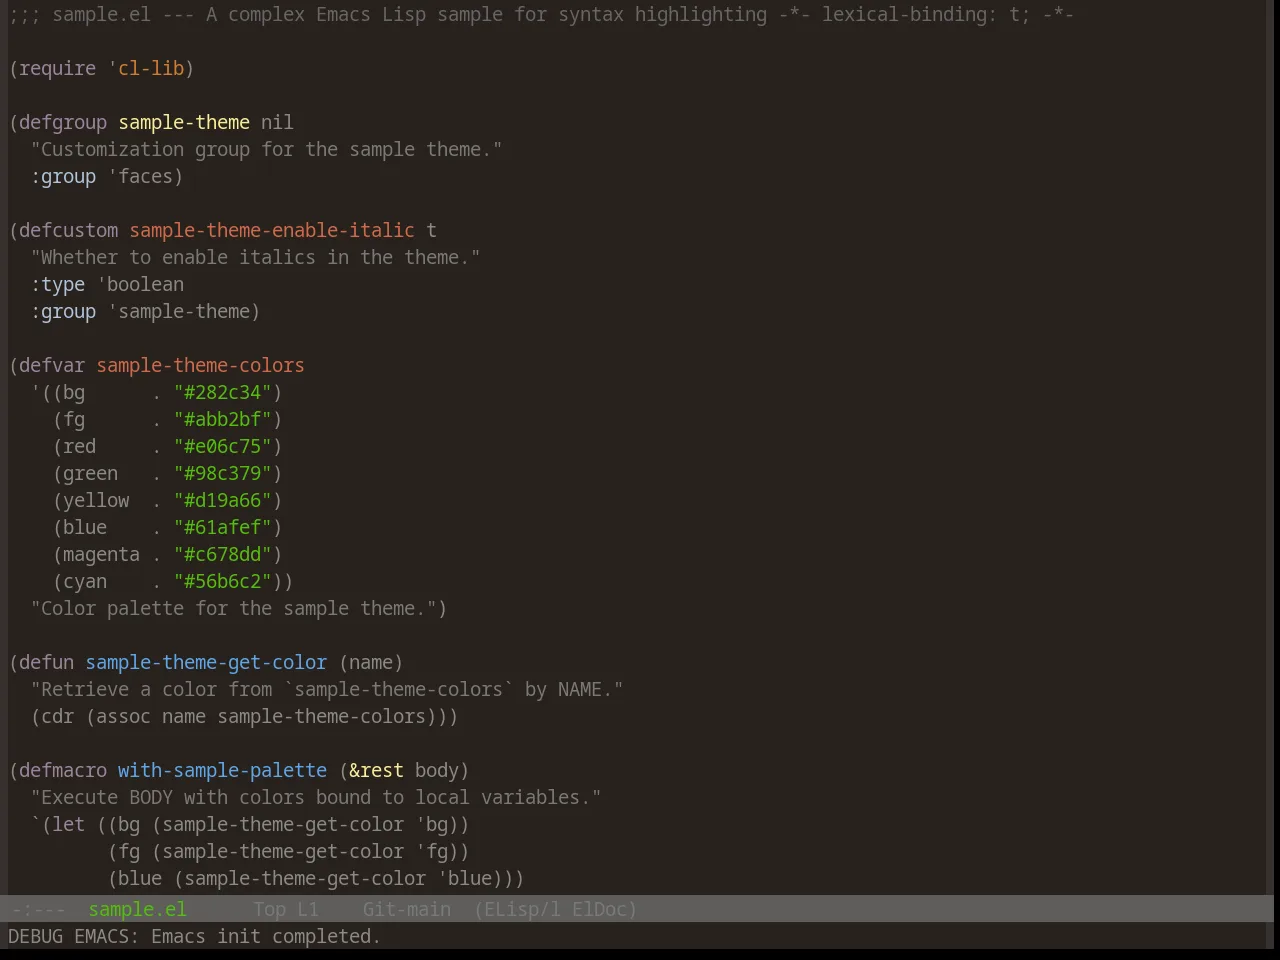This screenshot has height=960, width=1280.
Task: Click the assoc function call
Action: click(x=123, y=716)
